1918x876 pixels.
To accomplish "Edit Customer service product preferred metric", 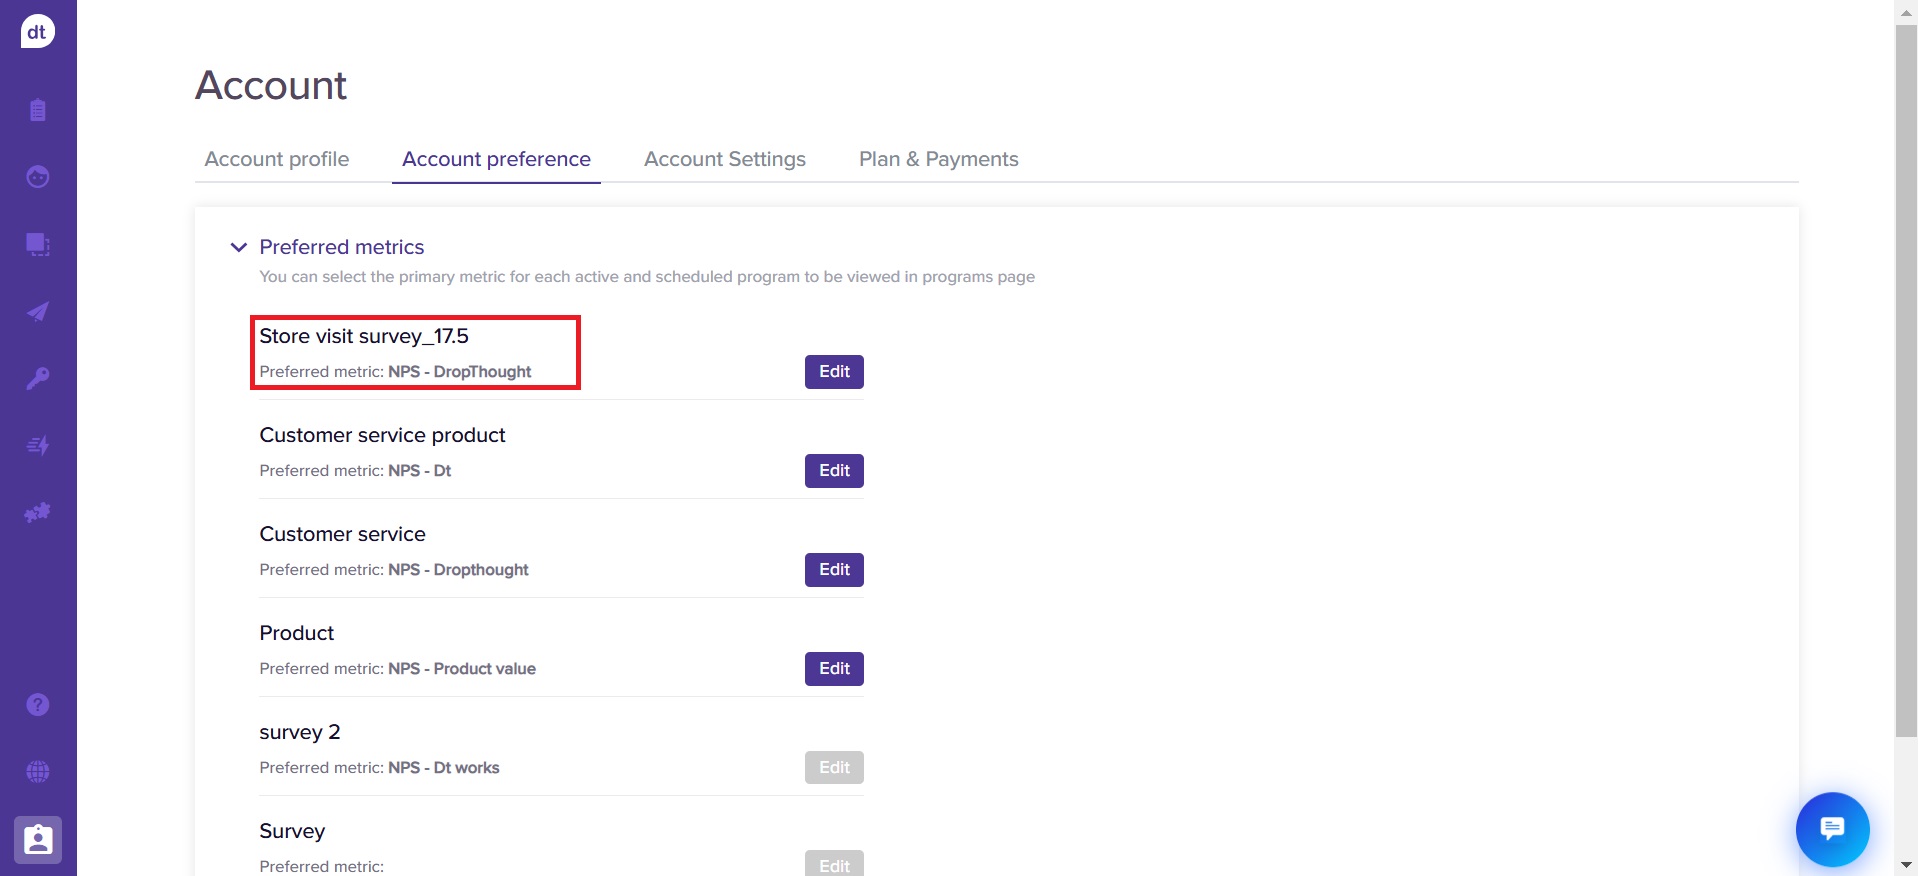I will coord(834,471).
